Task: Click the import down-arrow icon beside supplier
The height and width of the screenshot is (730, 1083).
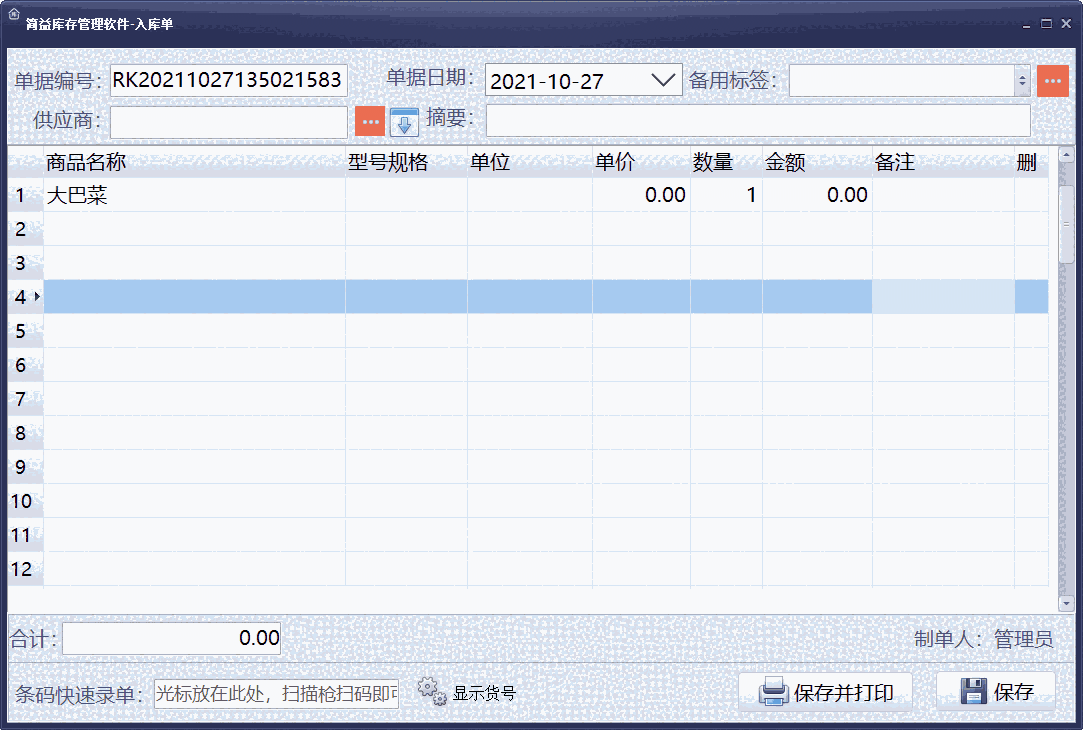Action: pyautogui.click(x=404, y=122)
